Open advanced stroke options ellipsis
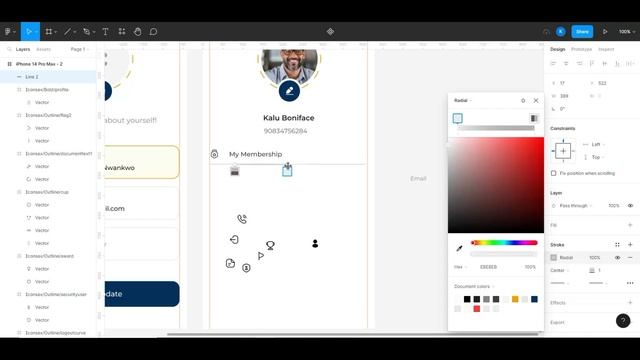 pyautogui.click(x=630, y=283)
